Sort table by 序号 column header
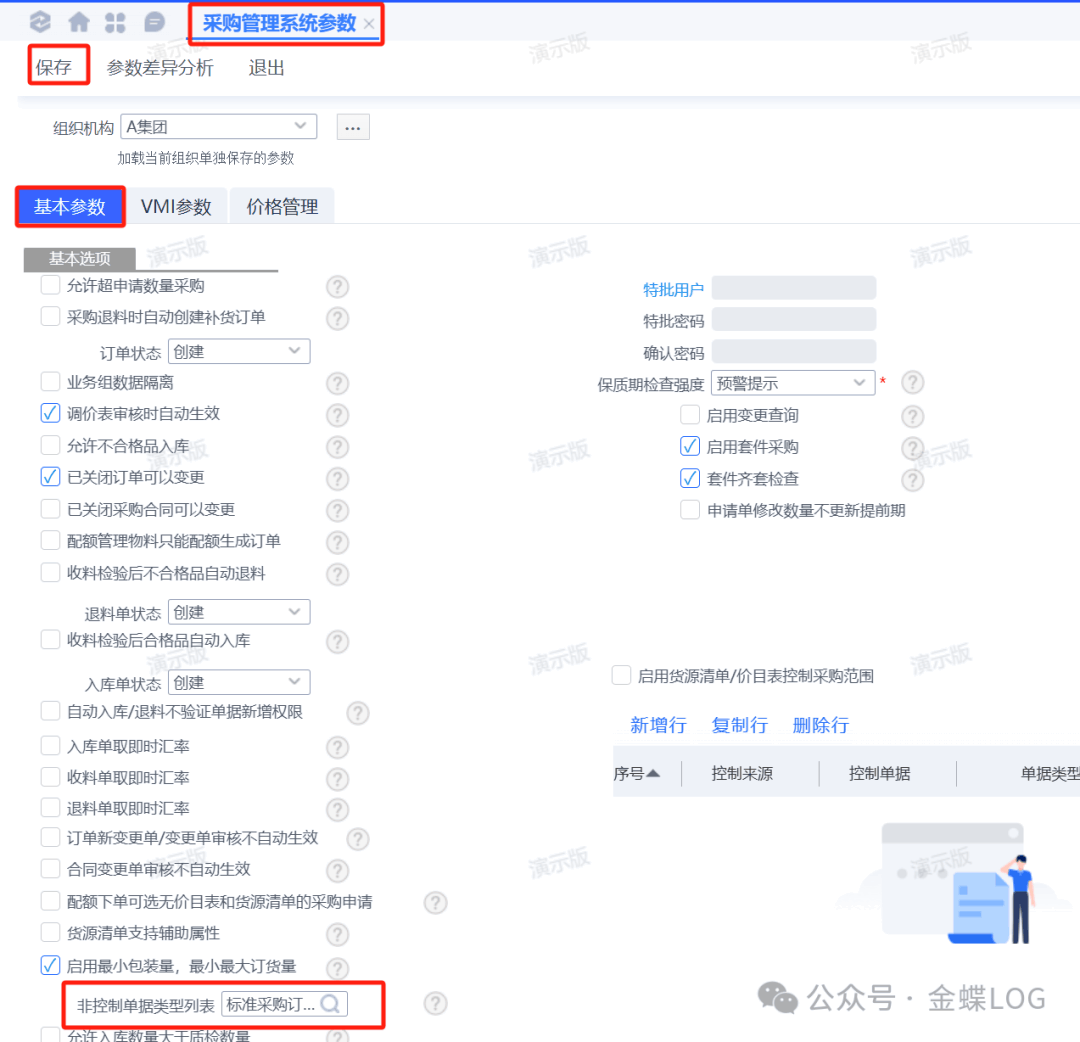Image resolution: width=1080 pixels, height=1042 pixels. click(x=637, y=773)
